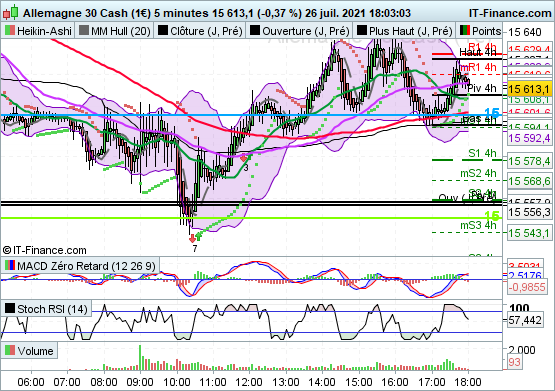Click the 15 640 price axis label
Screen dimensions: 555x391
click(x=525, y=32)
